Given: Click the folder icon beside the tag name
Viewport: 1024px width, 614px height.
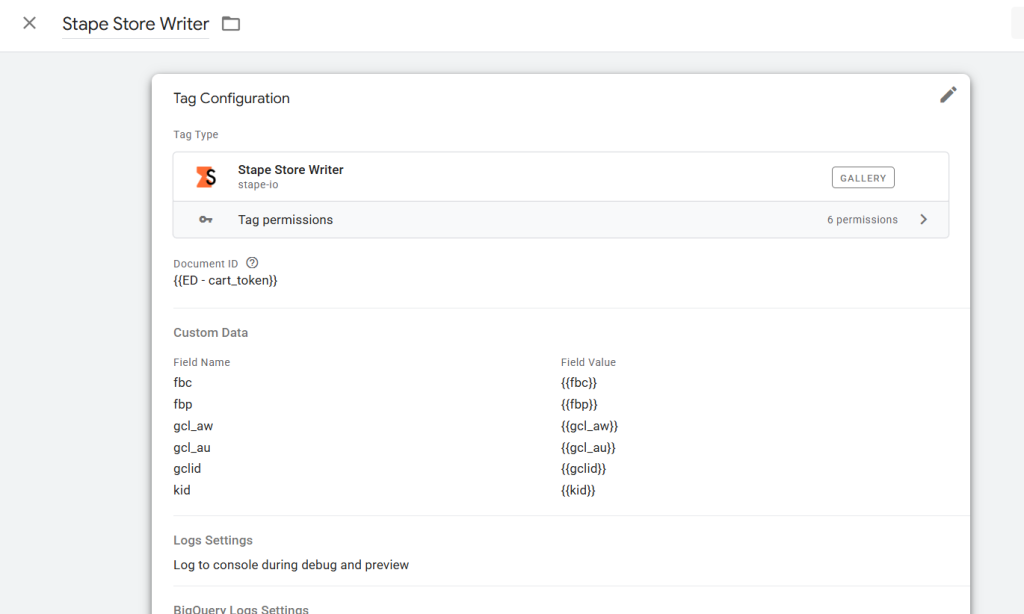Looking at the screenshot, I should coord(231,24).
